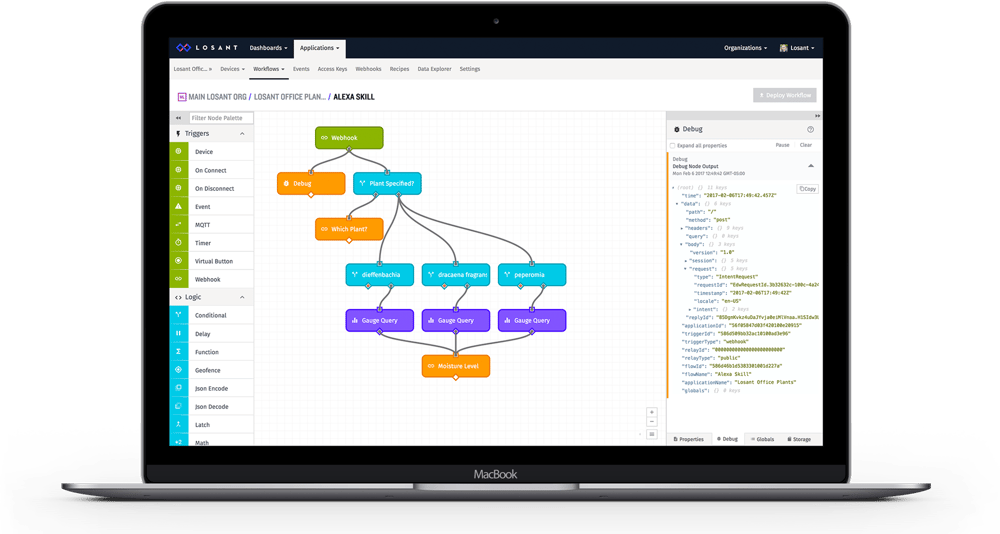Select the On Connect trigger icon

[x=179, y=170]
